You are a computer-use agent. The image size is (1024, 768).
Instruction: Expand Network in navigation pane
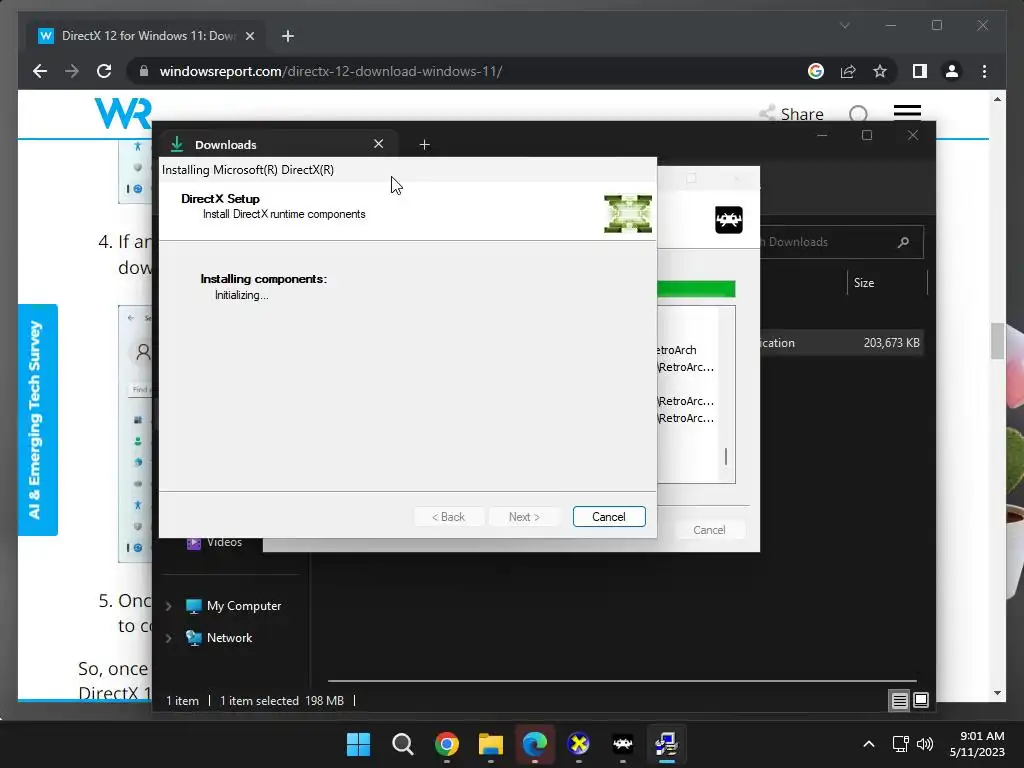[168, 638]
